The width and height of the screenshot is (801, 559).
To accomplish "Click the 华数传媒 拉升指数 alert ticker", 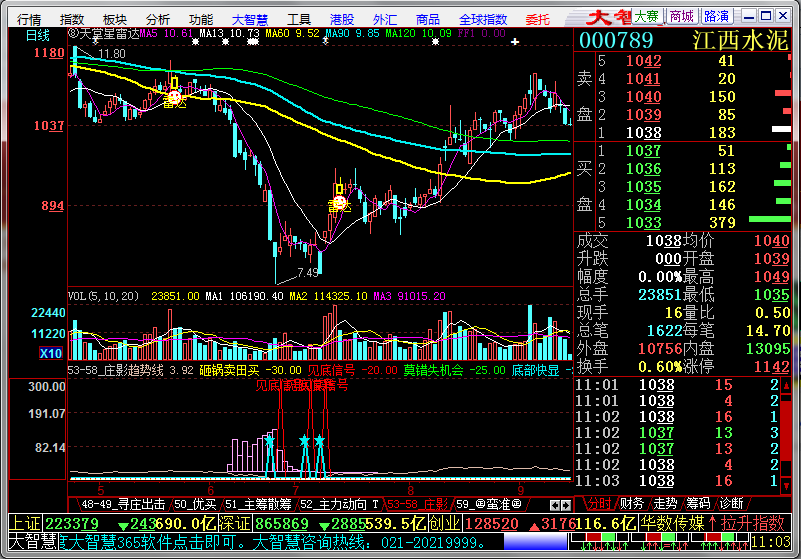I will 713,524.
